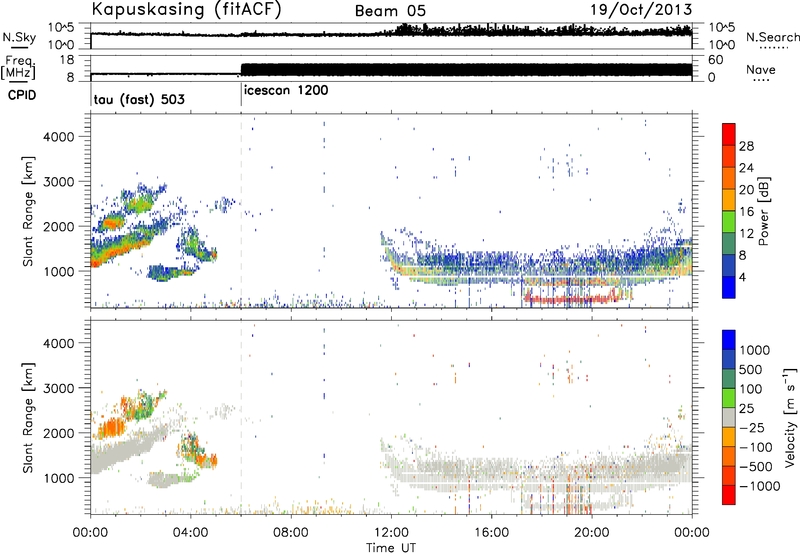Click the date '19/Oct/2013'
800x554 pixels.
tap(641, 10)
